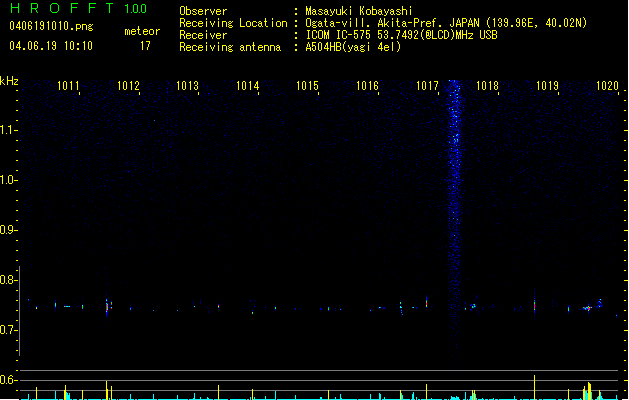The image size is (629, 400).
Task: Click the HROFFT 1.0.0 title text
Action: (79, 8)
